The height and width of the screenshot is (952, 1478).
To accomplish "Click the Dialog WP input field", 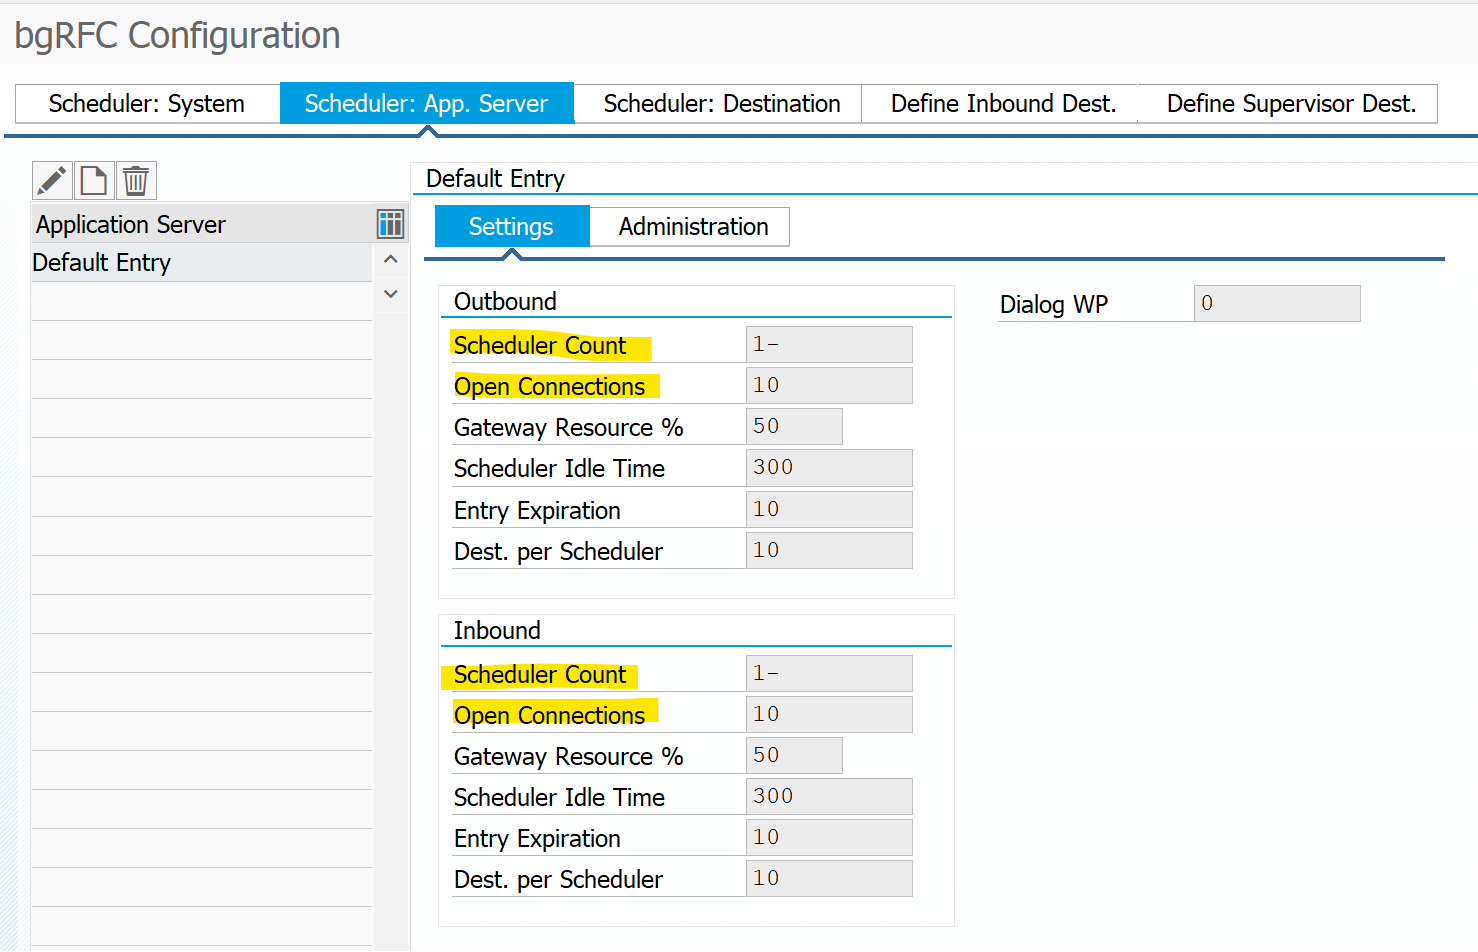I will click(1276, 304).
